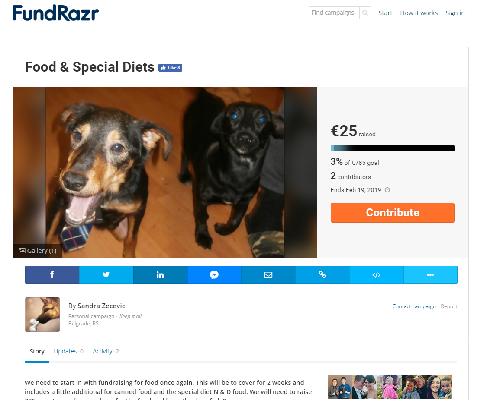Click the organizer's profile thumbnail

pos(42,314)
